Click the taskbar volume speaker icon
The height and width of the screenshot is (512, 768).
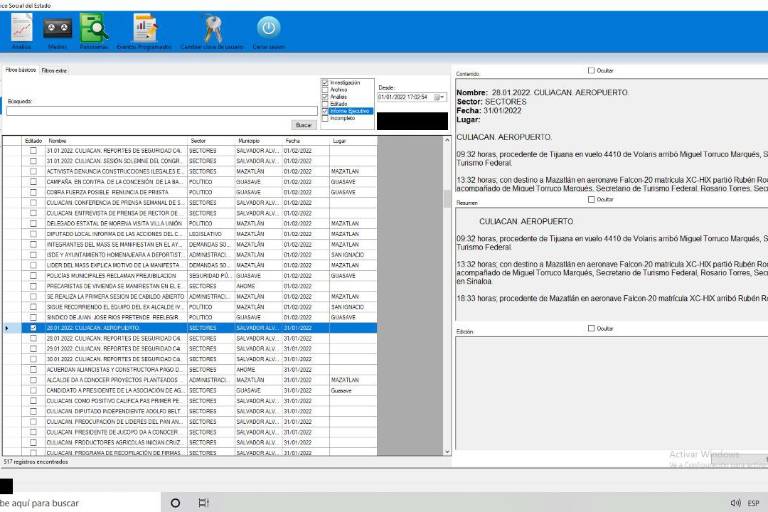735,503
